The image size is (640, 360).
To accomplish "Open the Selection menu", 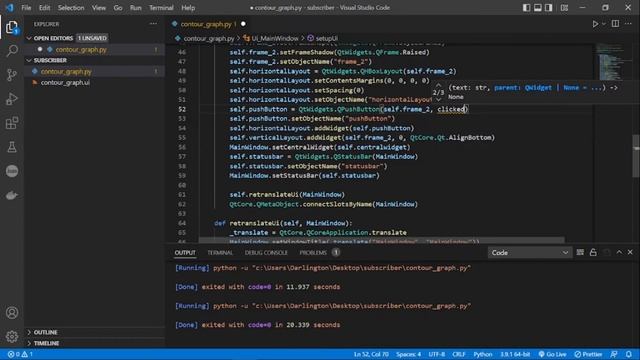I will [x=71, y=8].
